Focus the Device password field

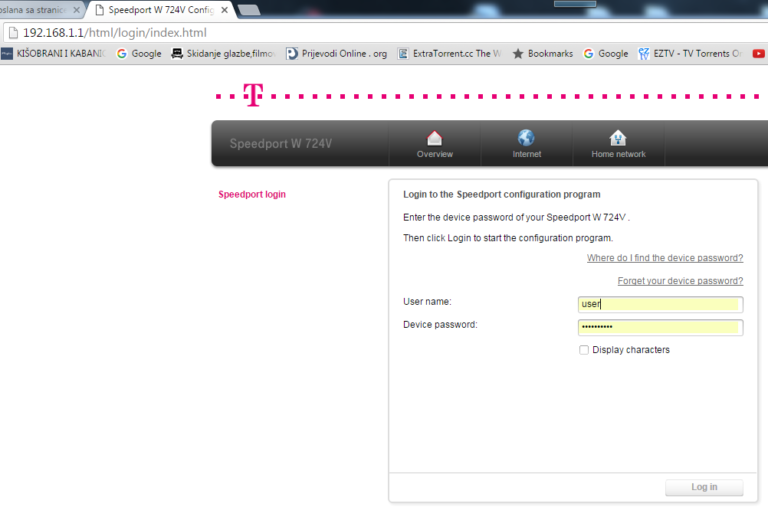(x=660, y=327)
